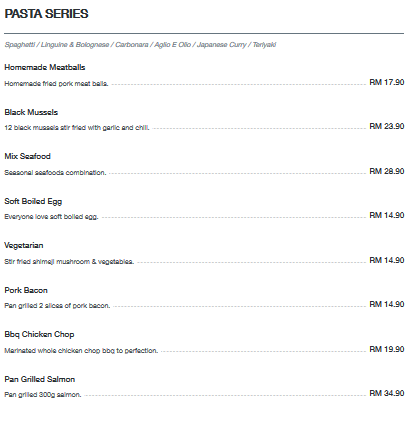Click the 12 black mussels description
The height and width of the screenshot is (422, 406).
point(77,128)
